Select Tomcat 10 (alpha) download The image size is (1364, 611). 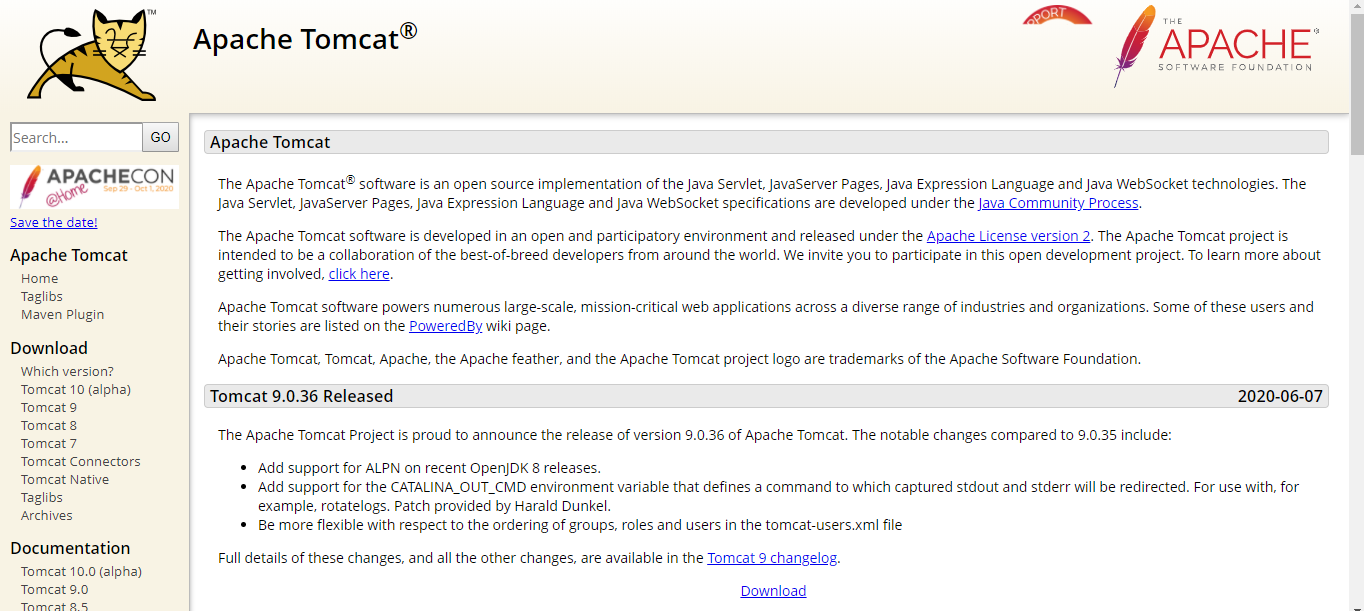75,389
